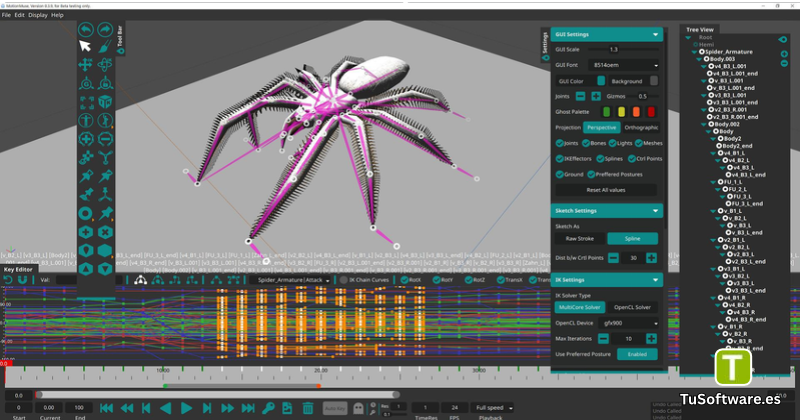Select the brush sketch tool
This screenshot has width=800, height=420.
(105, 46)
